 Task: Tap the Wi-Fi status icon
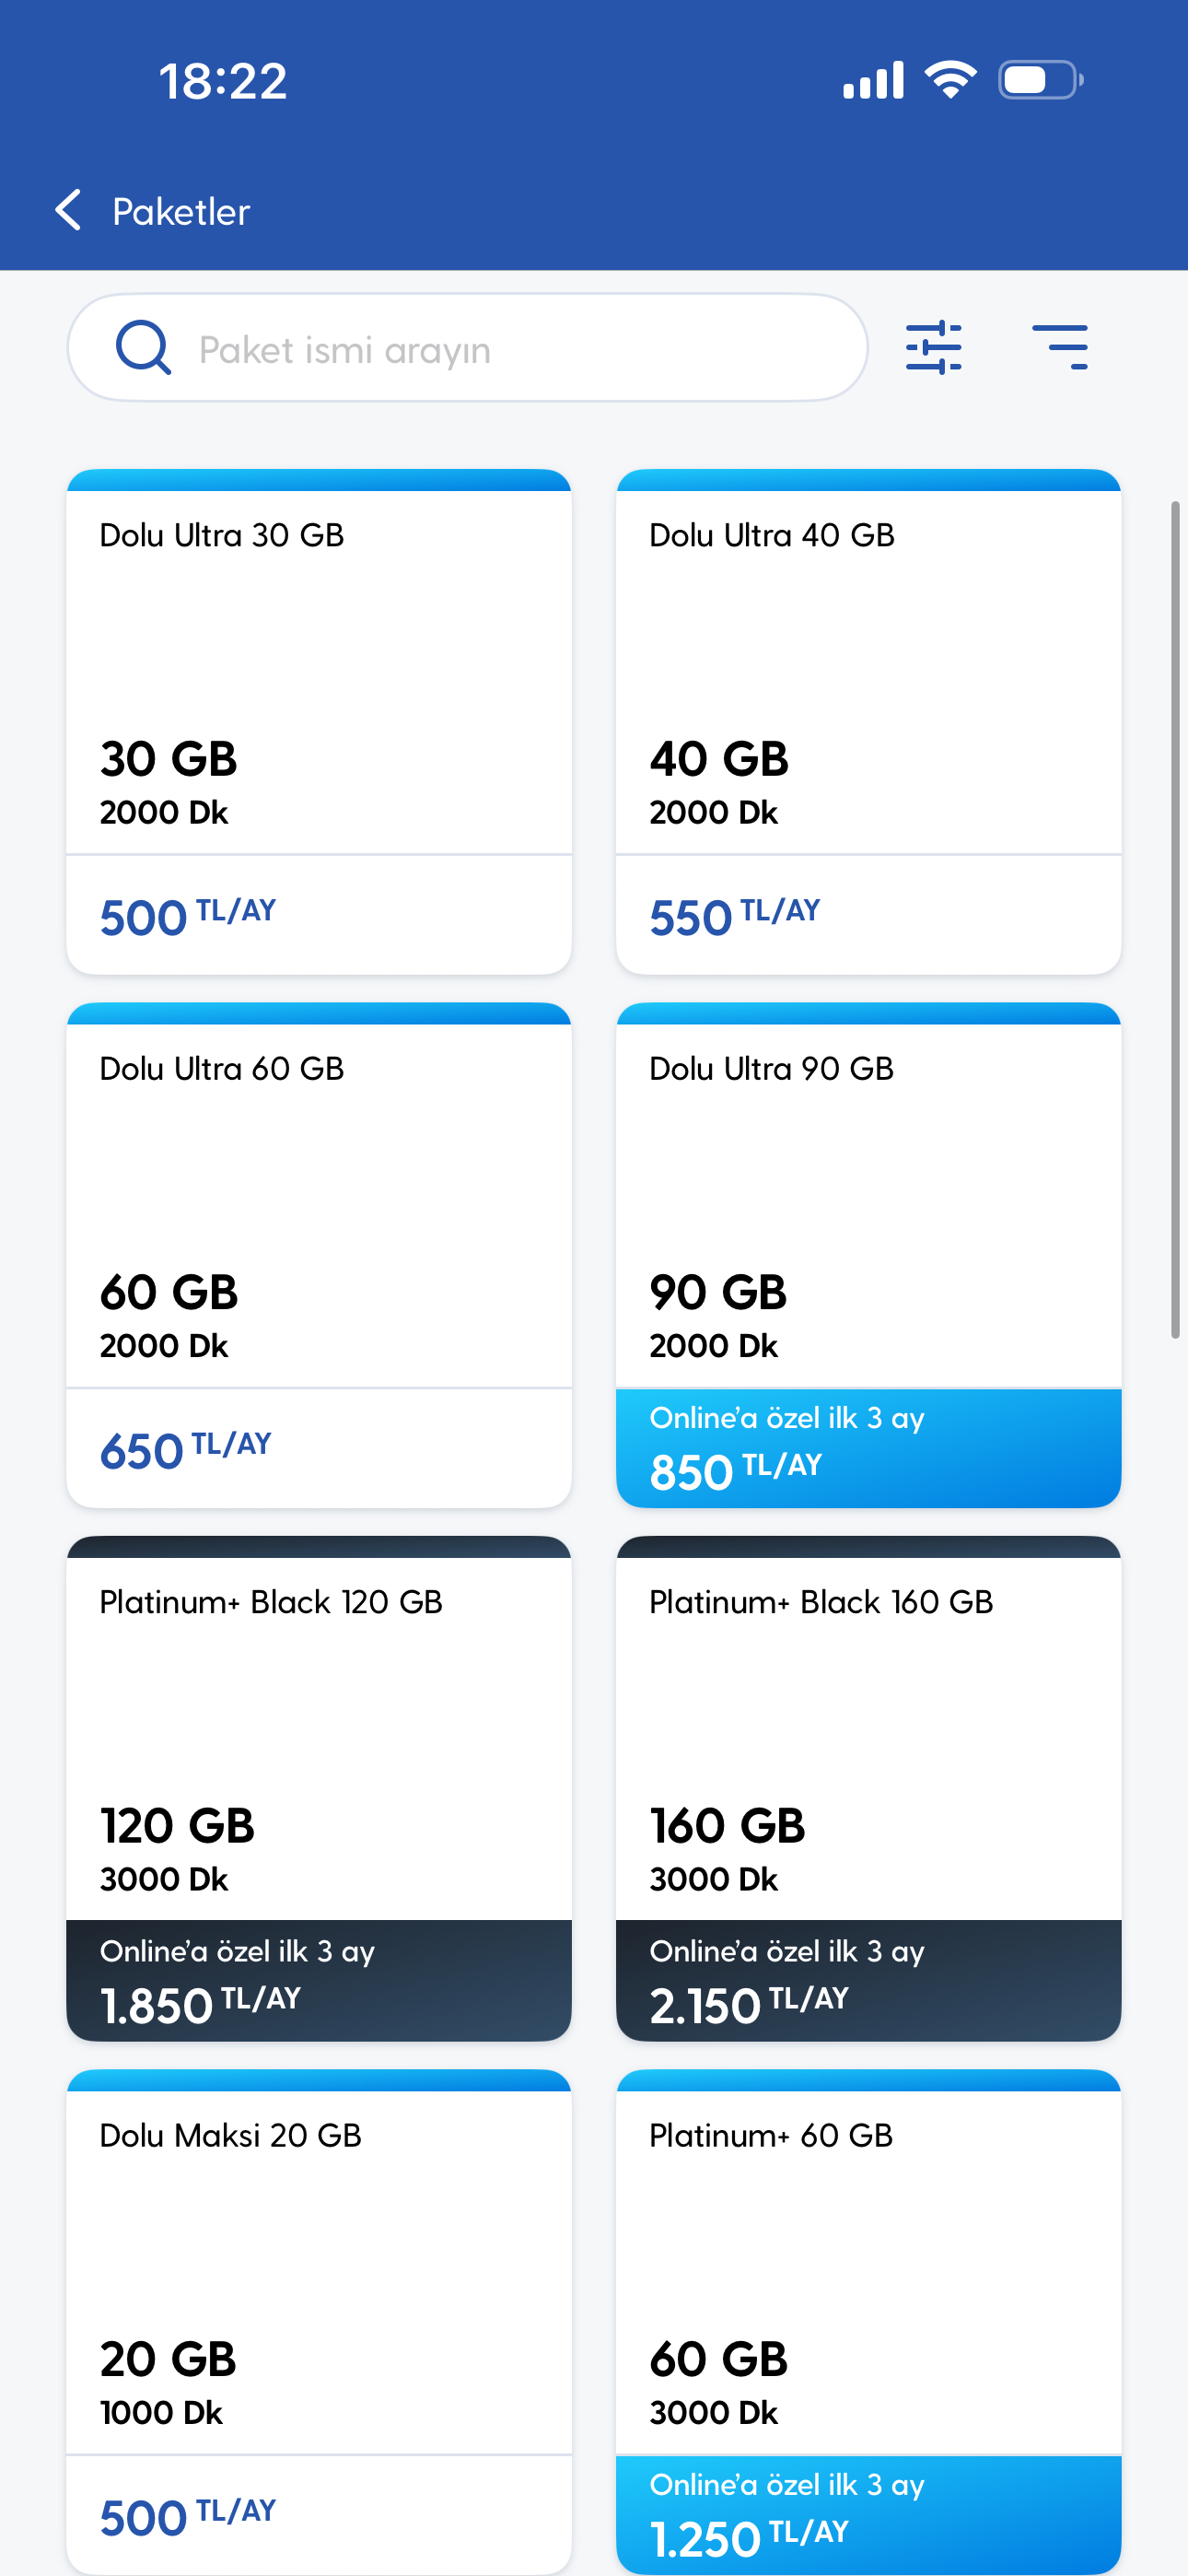point(950,80)
